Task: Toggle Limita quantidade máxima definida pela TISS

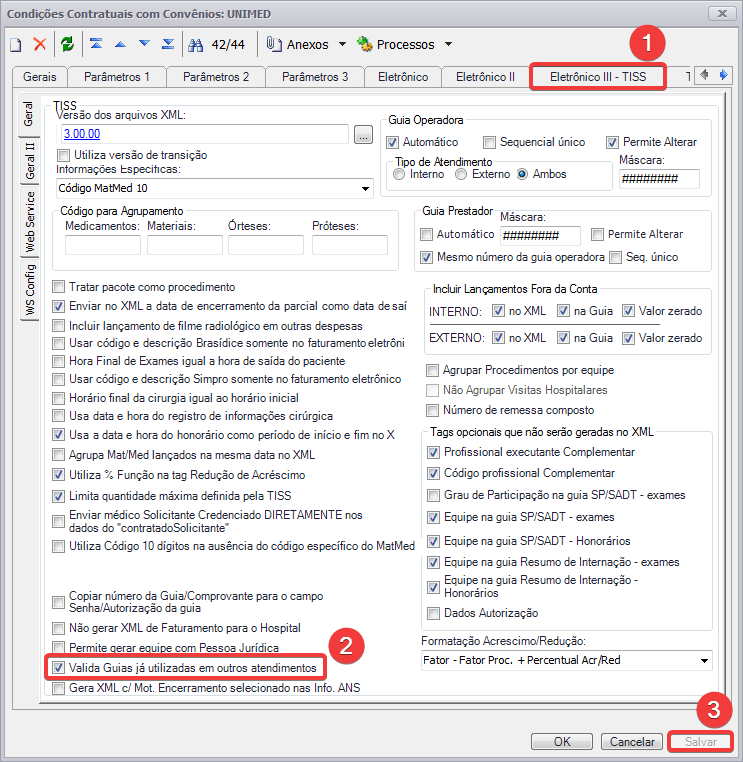Action: pyautogui.click(x=58, y=496)
